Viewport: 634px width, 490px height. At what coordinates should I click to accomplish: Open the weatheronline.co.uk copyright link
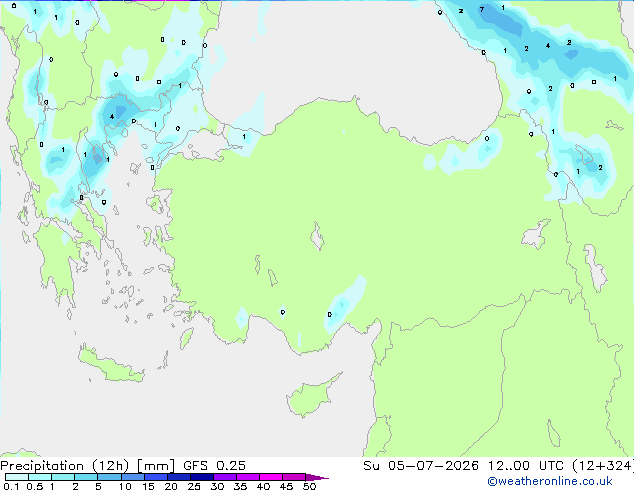[x=549, y=481]
